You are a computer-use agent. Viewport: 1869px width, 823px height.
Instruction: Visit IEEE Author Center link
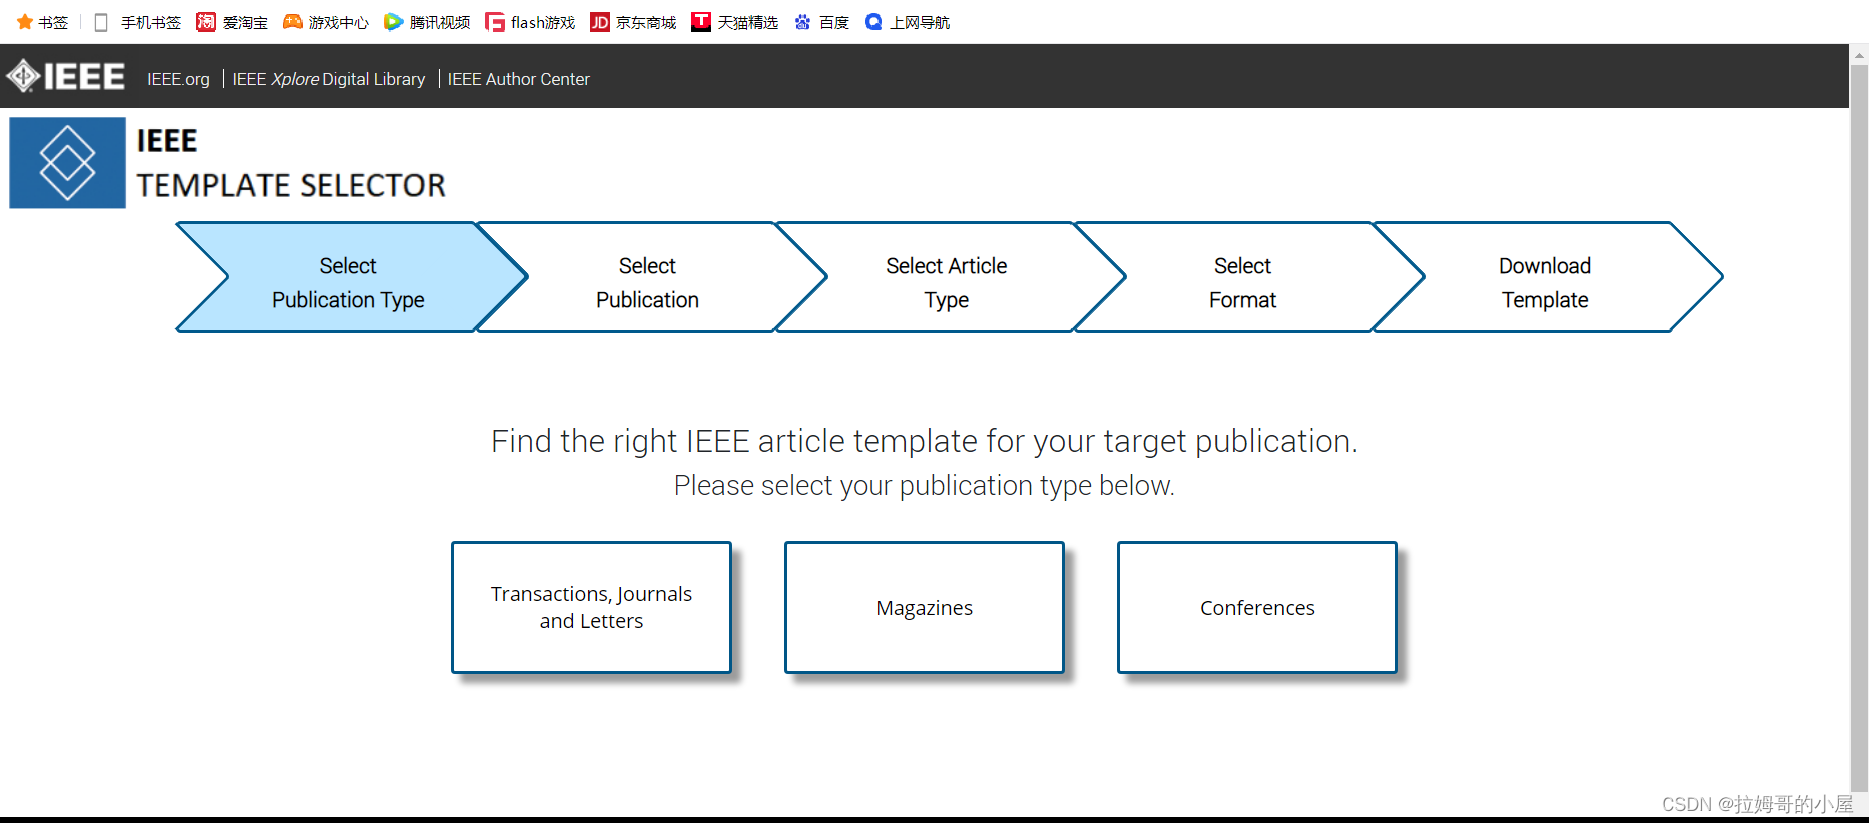518,79
